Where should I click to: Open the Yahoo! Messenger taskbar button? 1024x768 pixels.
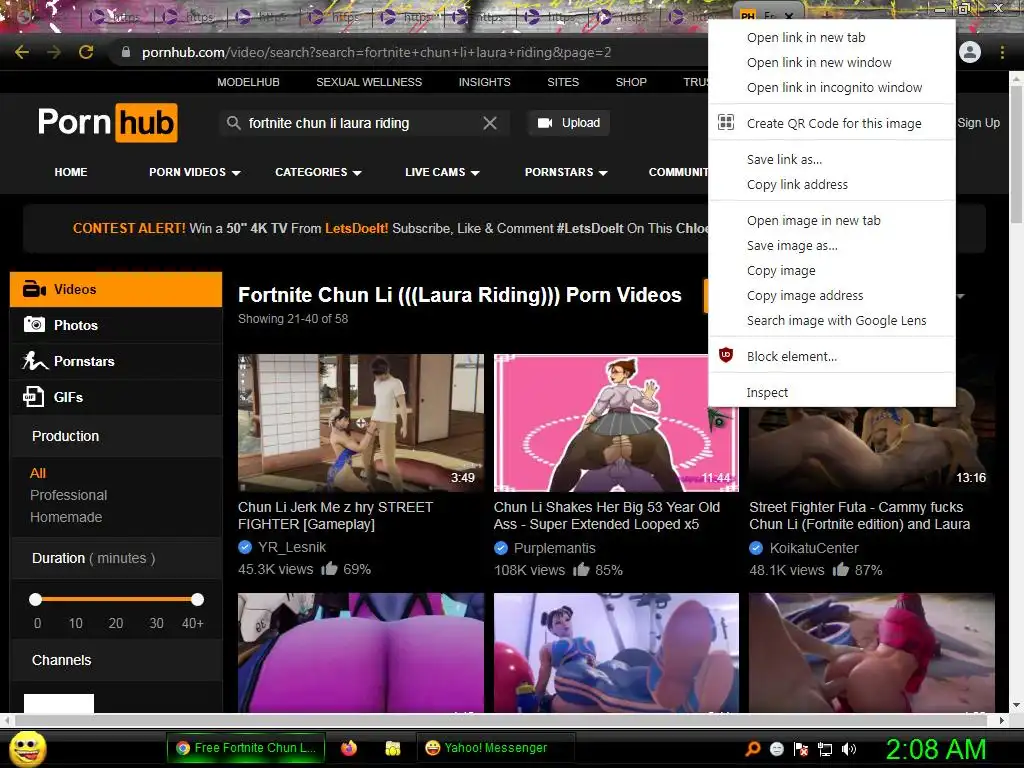tap(496, 748)
